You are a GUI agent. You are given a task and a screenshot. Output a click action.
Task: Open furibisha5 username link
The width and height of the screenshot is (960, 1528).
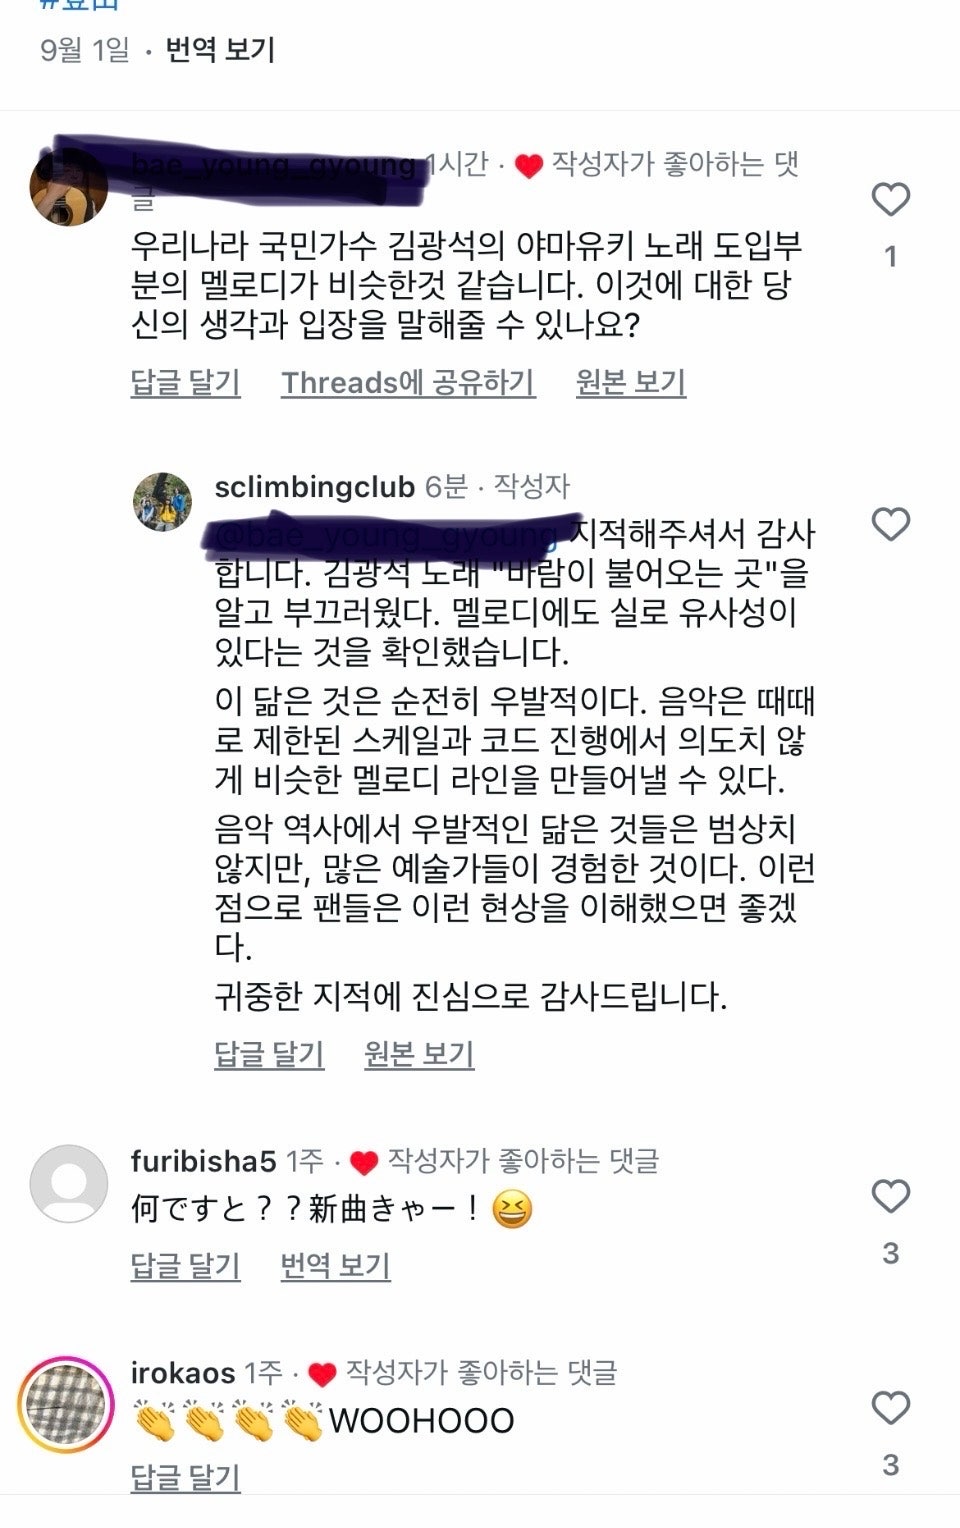point(203,1161)
